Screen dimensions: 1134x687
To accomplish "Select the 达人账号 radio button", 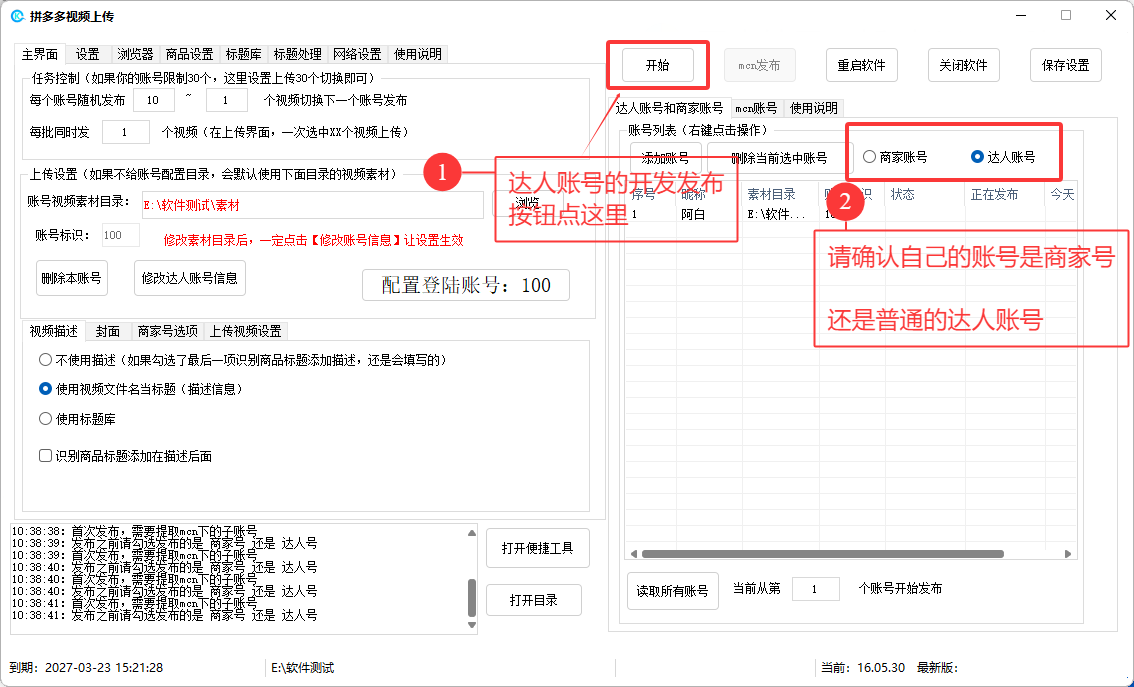I will click(1003, 157).
